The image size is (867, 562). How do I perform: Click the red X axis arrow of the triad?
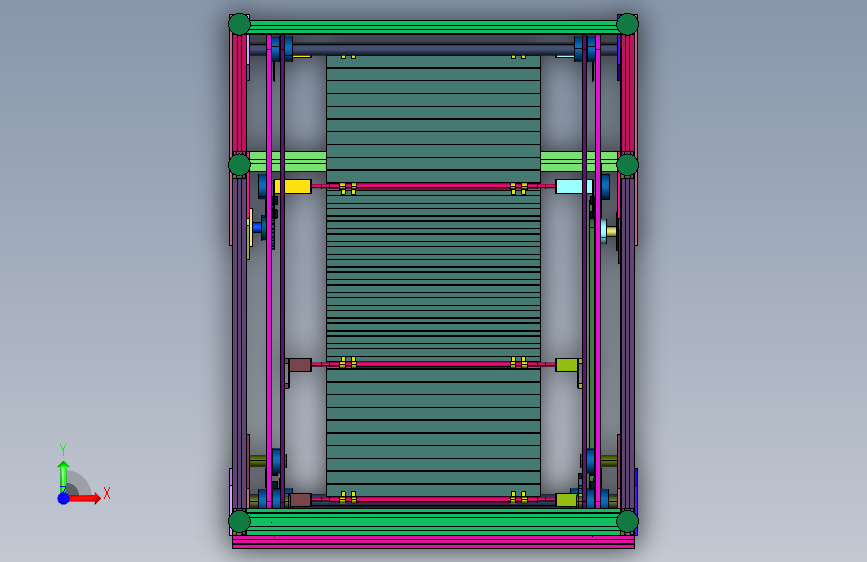[x=85, y=498]
